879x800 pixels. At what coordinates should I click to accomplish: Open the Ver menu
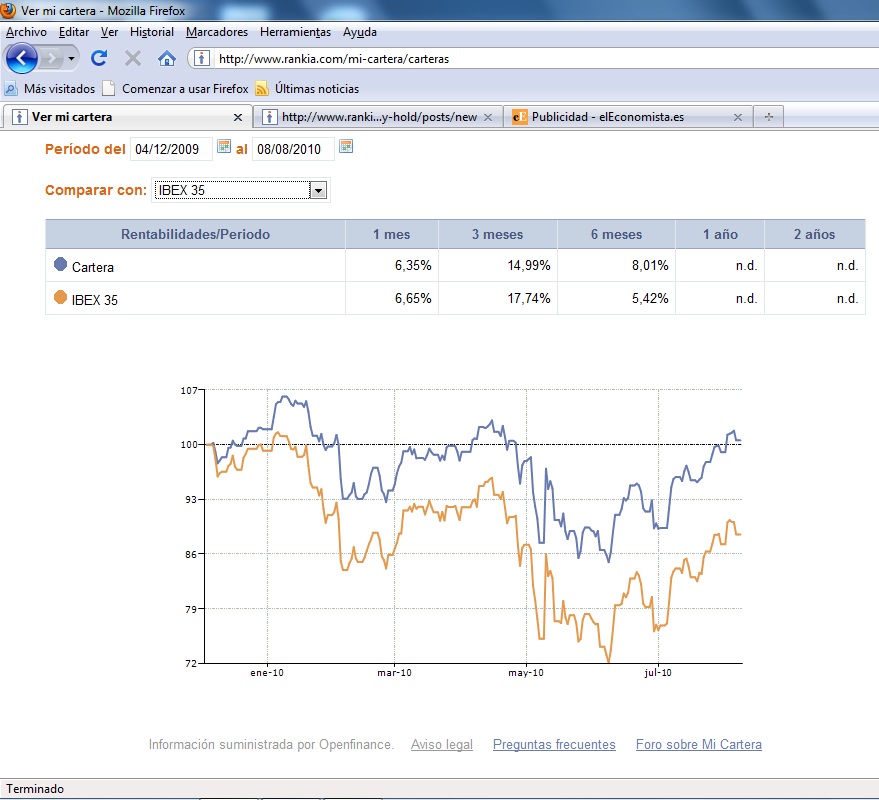109,32
